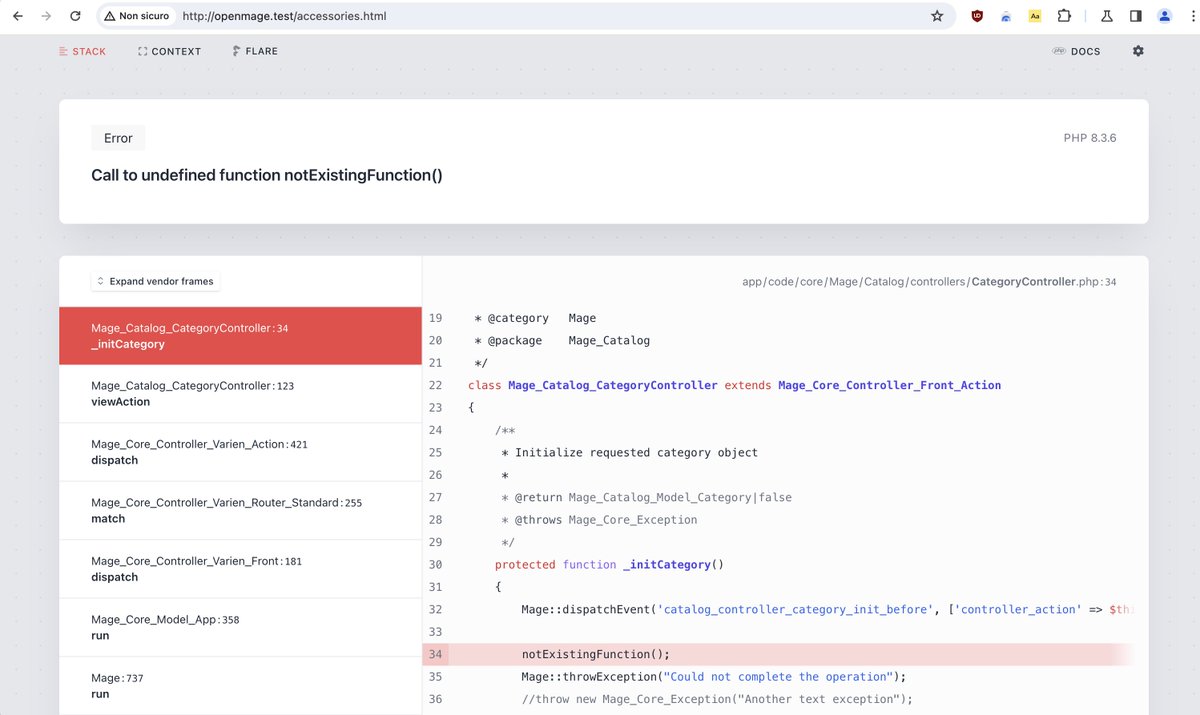
Task: Click the 'protected function _initCategory()' line
Action: click(x=608, y=564)
